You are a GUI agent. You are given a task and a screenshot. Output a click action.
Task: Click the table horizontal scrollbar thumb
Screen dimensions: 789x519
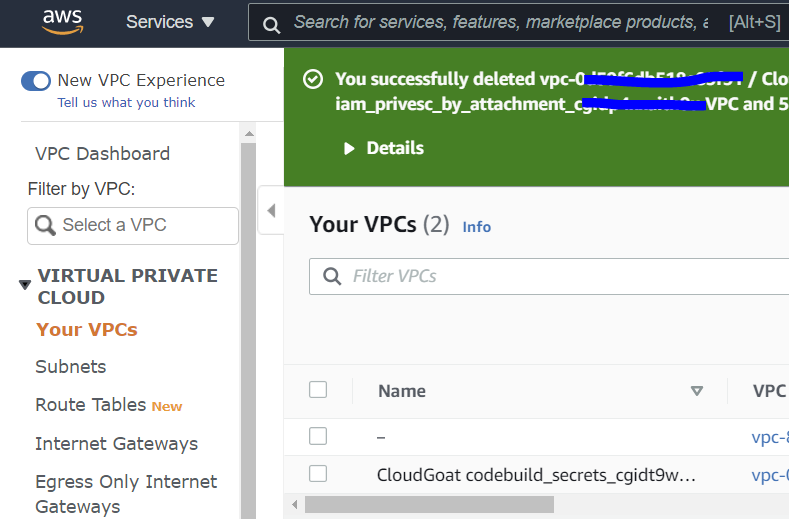429,504
